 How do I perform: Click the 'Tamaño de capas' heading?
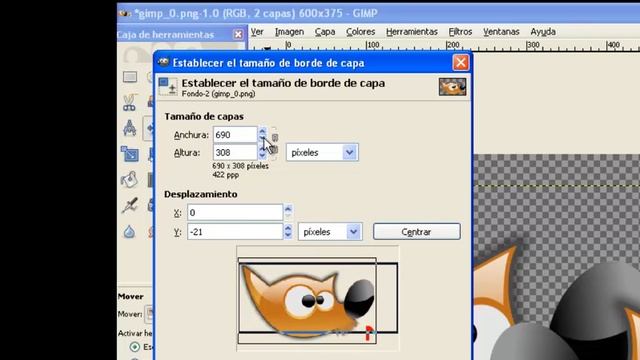pyautogui.click(x=204, y=116)
